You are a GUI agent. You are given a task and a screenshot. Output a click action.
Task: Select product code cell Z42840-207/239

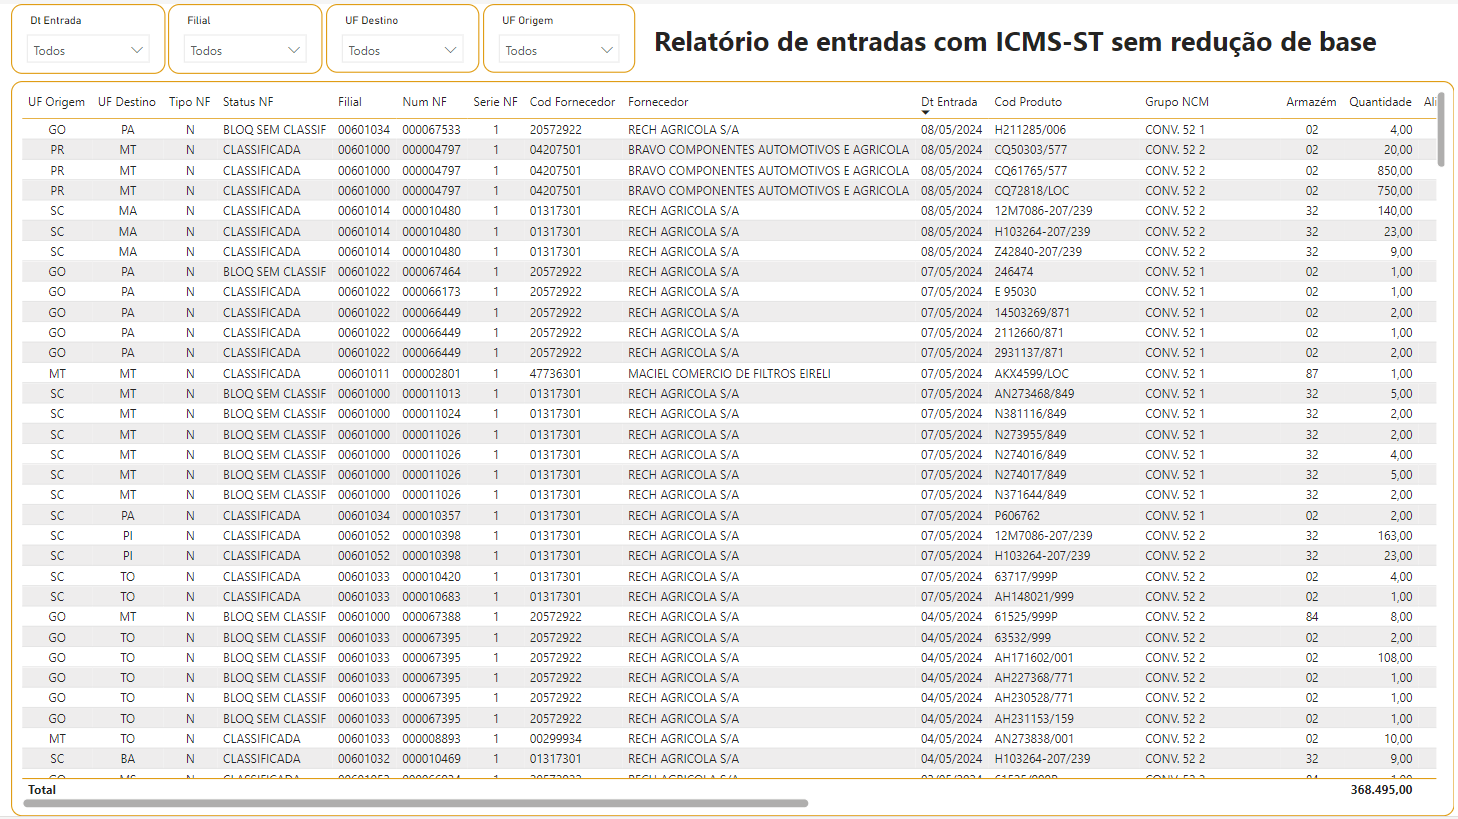[x=1038, y=252]
